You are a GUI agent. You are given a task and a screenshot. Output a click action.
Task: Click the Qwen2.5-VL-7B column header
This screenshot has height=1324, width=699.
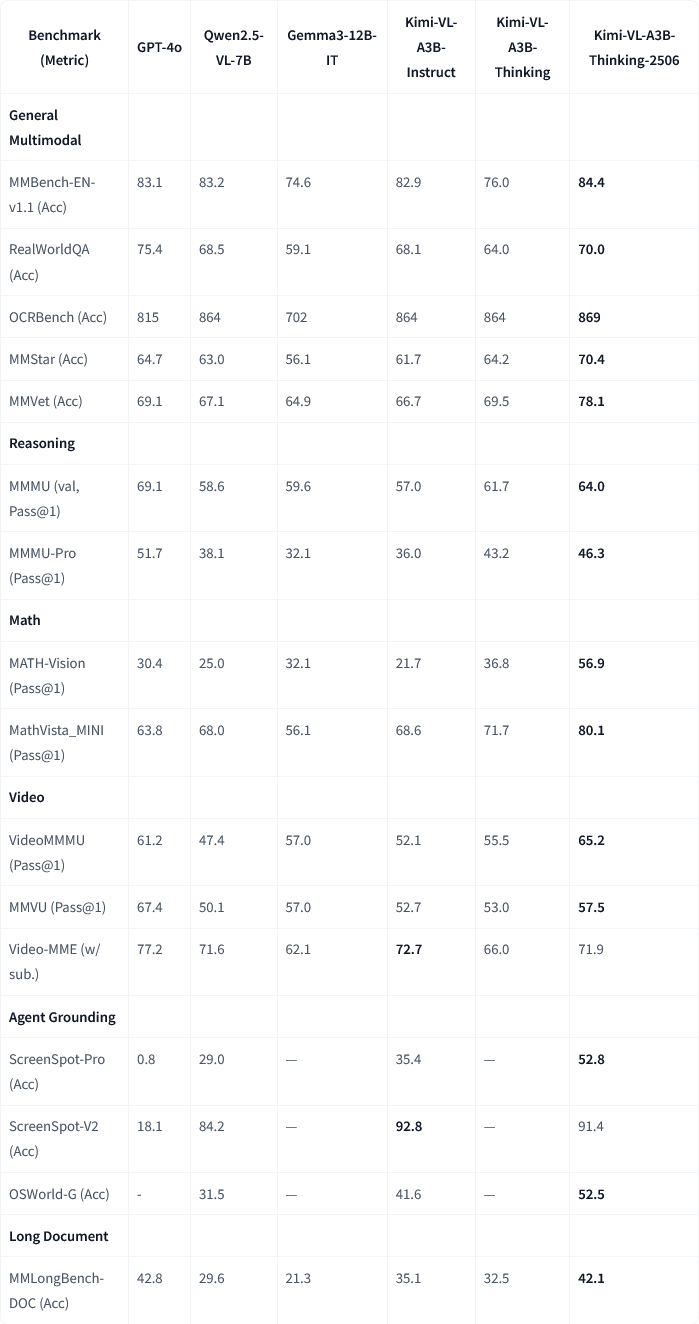click(235, 48)
